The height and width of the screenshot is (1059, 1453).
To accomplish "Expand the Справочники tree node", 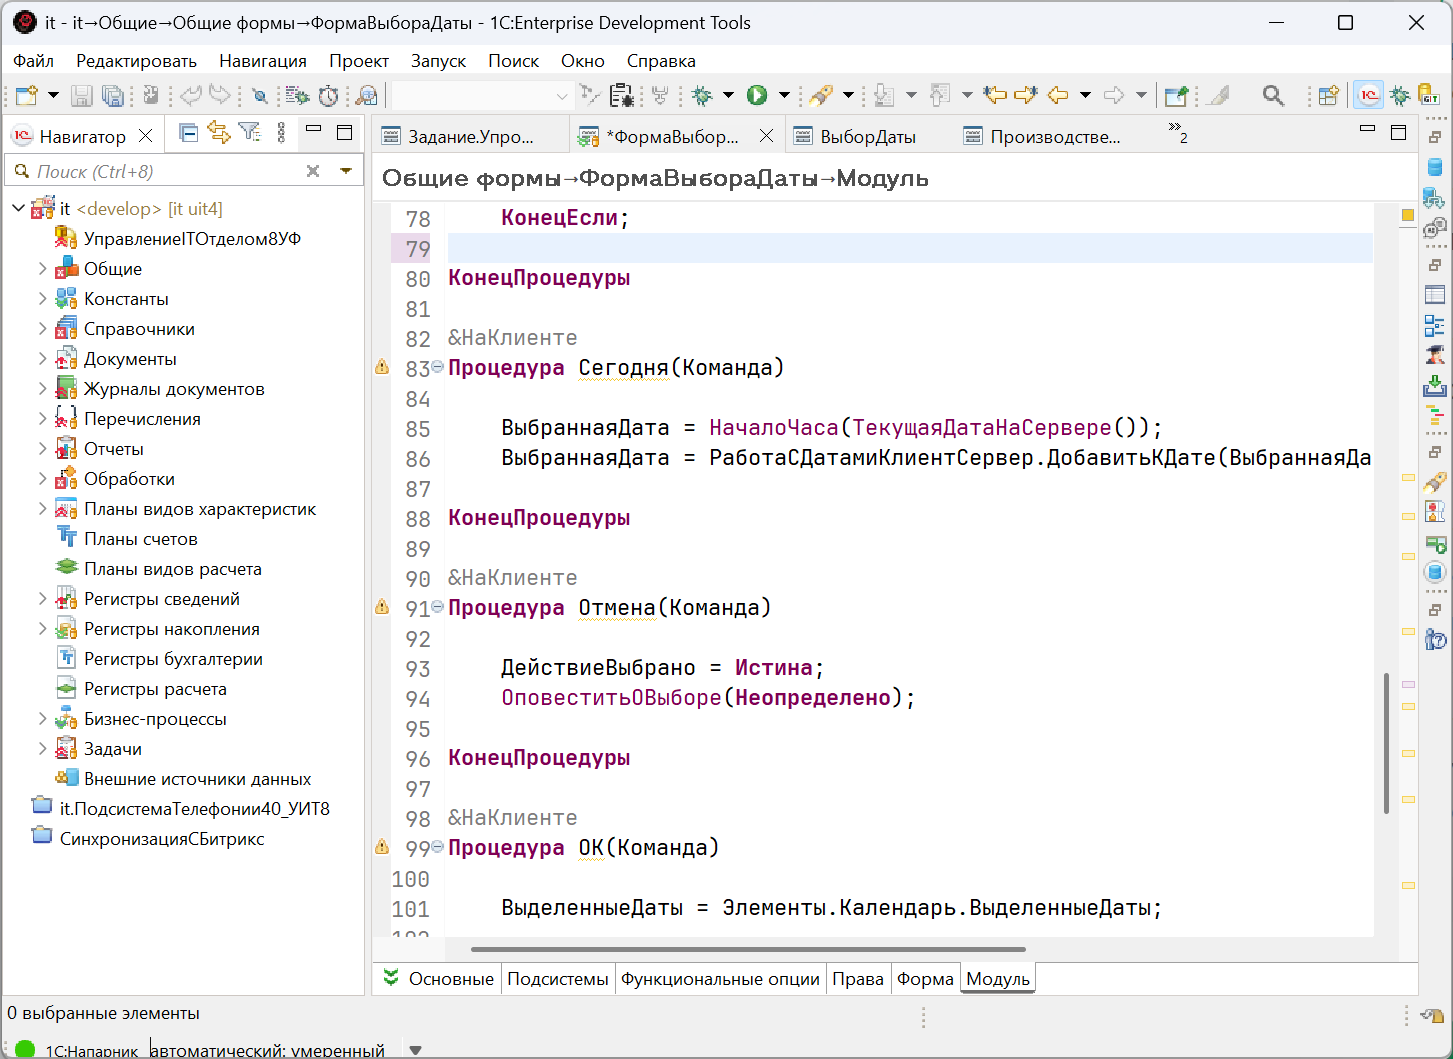I will (x=42, y=329).
